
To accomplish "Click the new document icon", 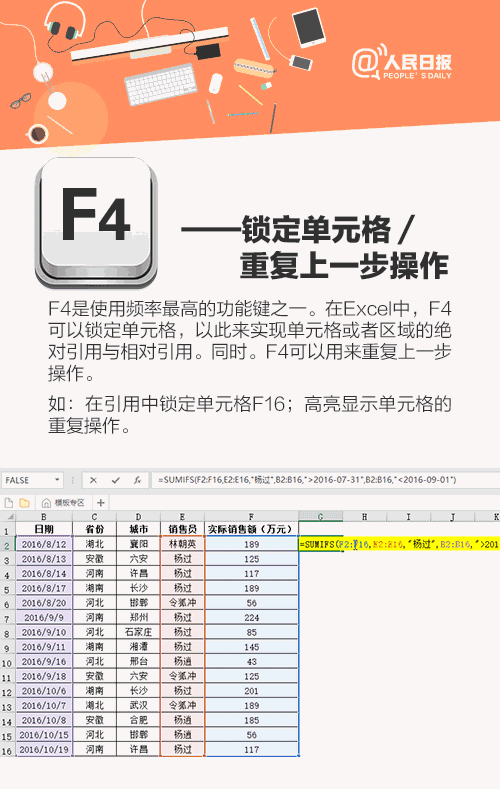I will (x=9, y=503).
